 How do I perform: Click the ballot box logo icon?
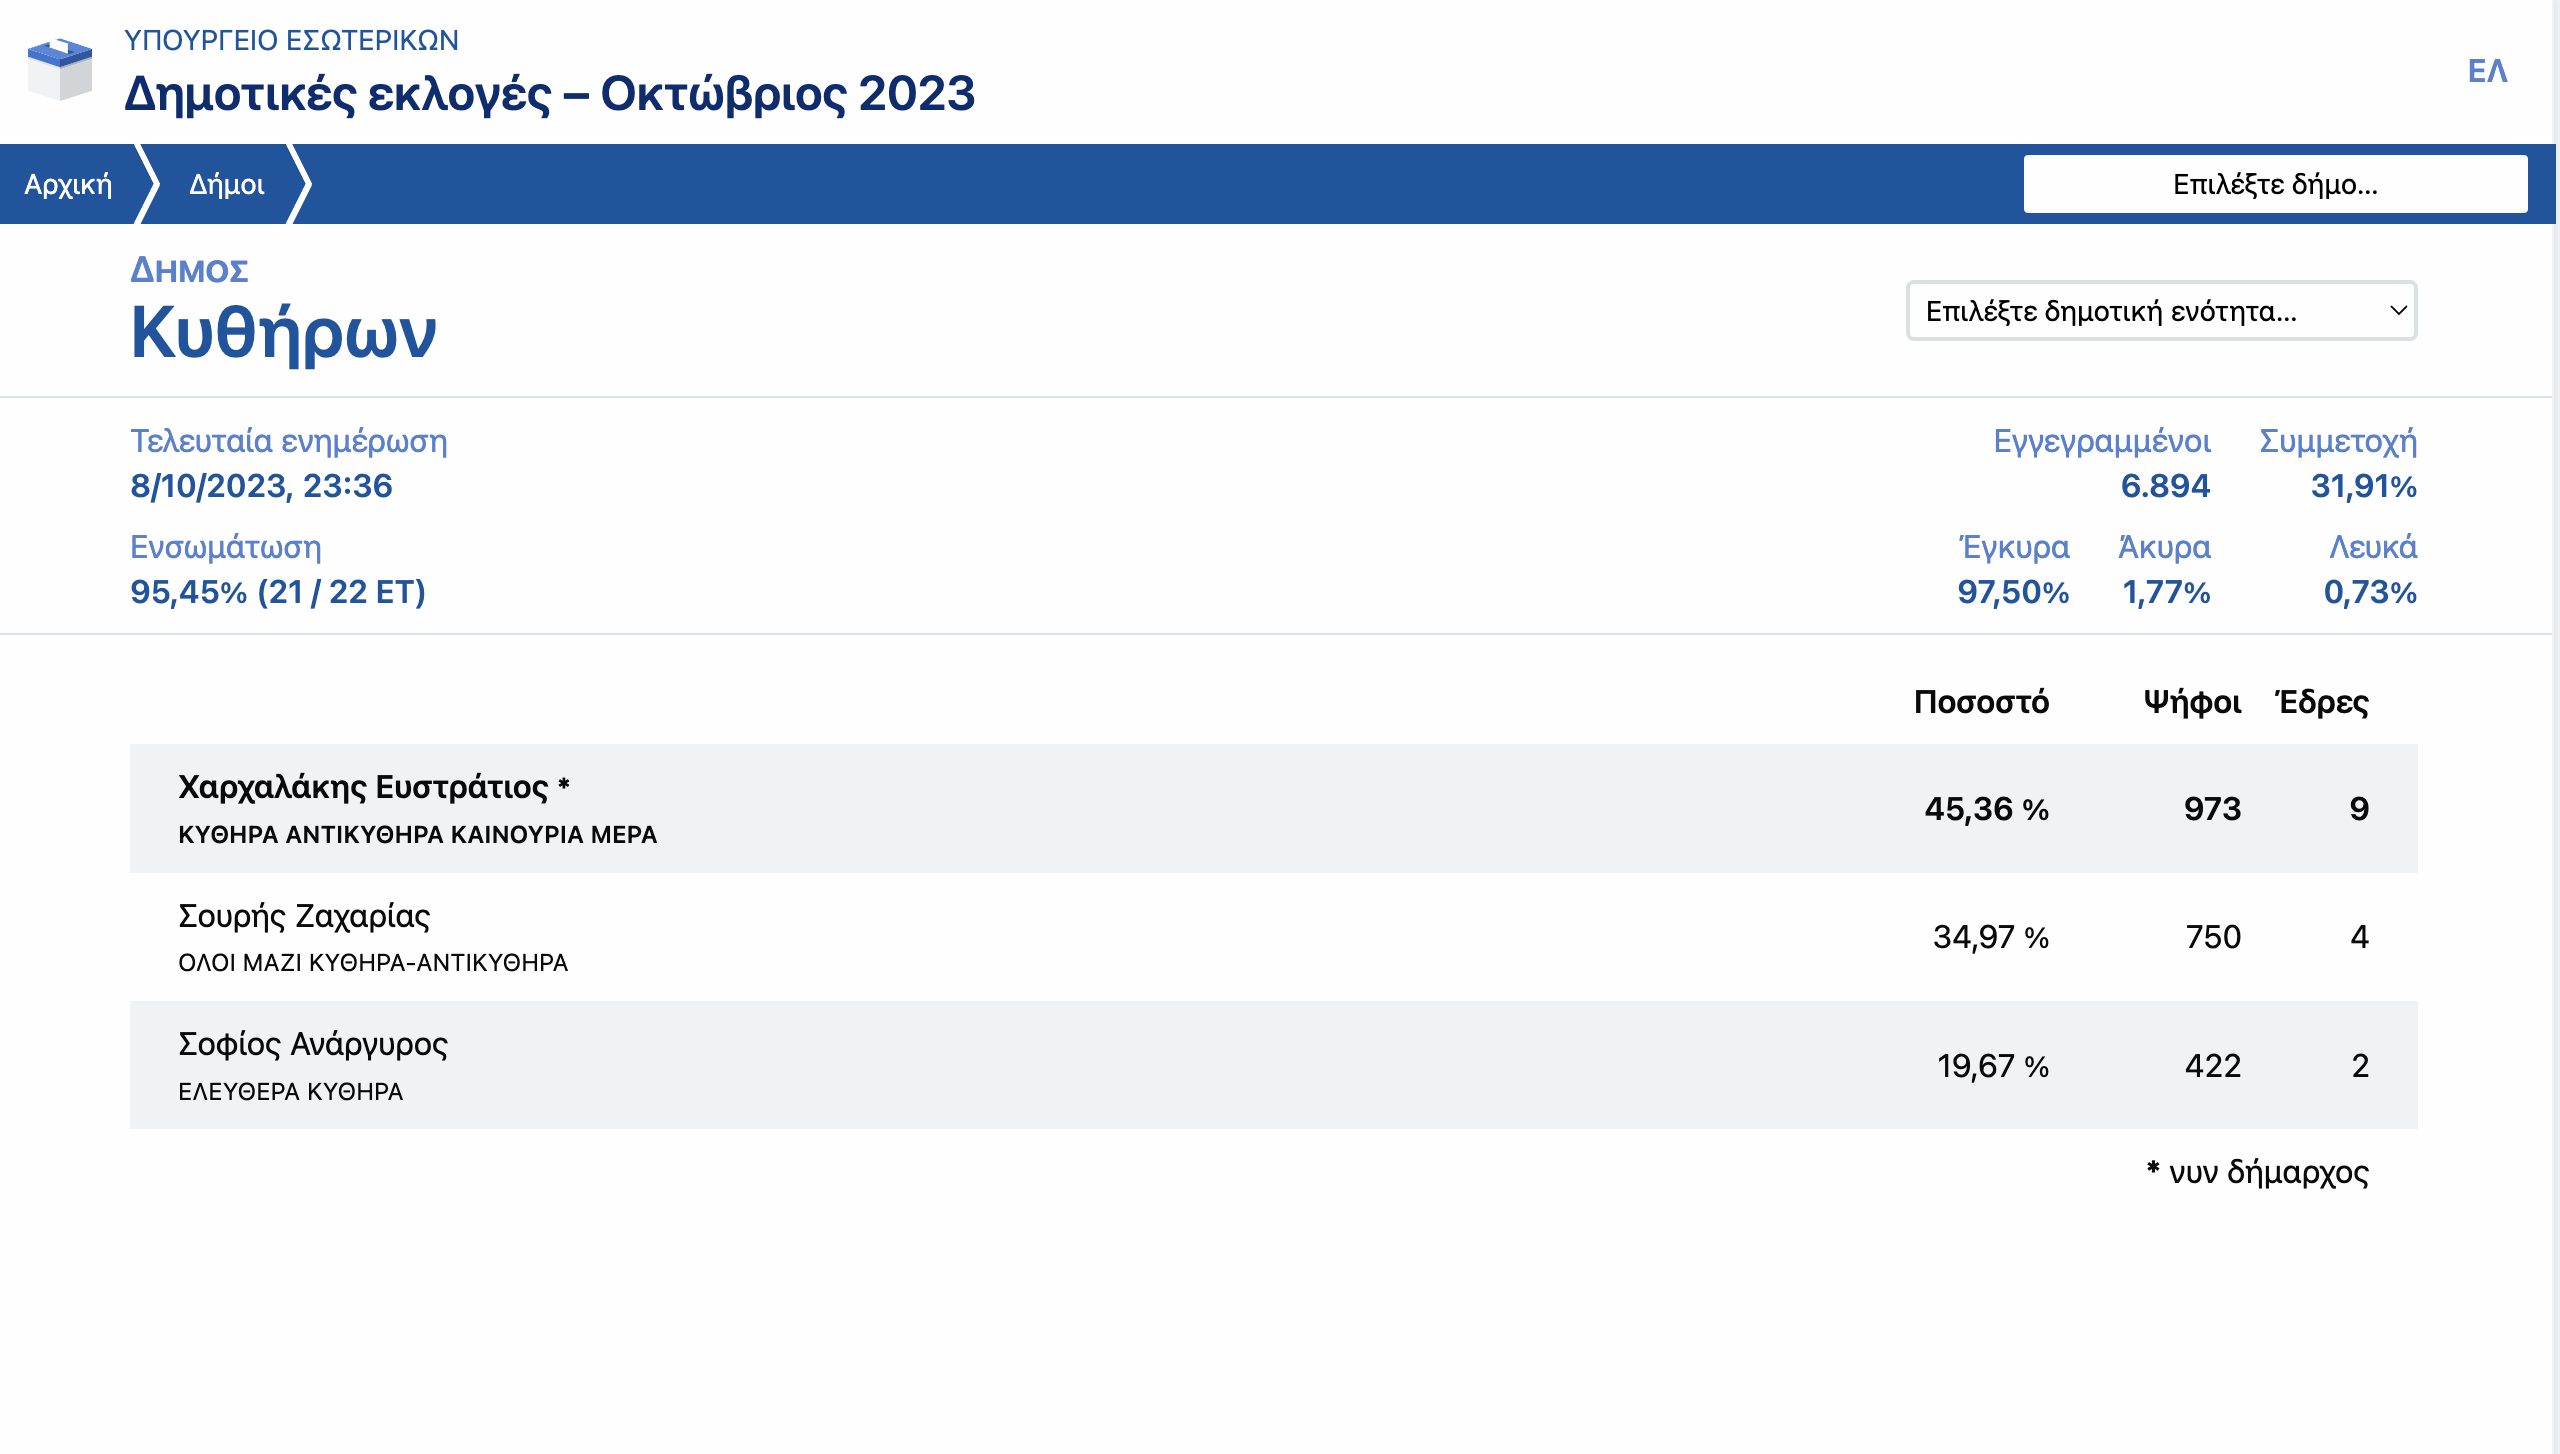pos(60,69)
